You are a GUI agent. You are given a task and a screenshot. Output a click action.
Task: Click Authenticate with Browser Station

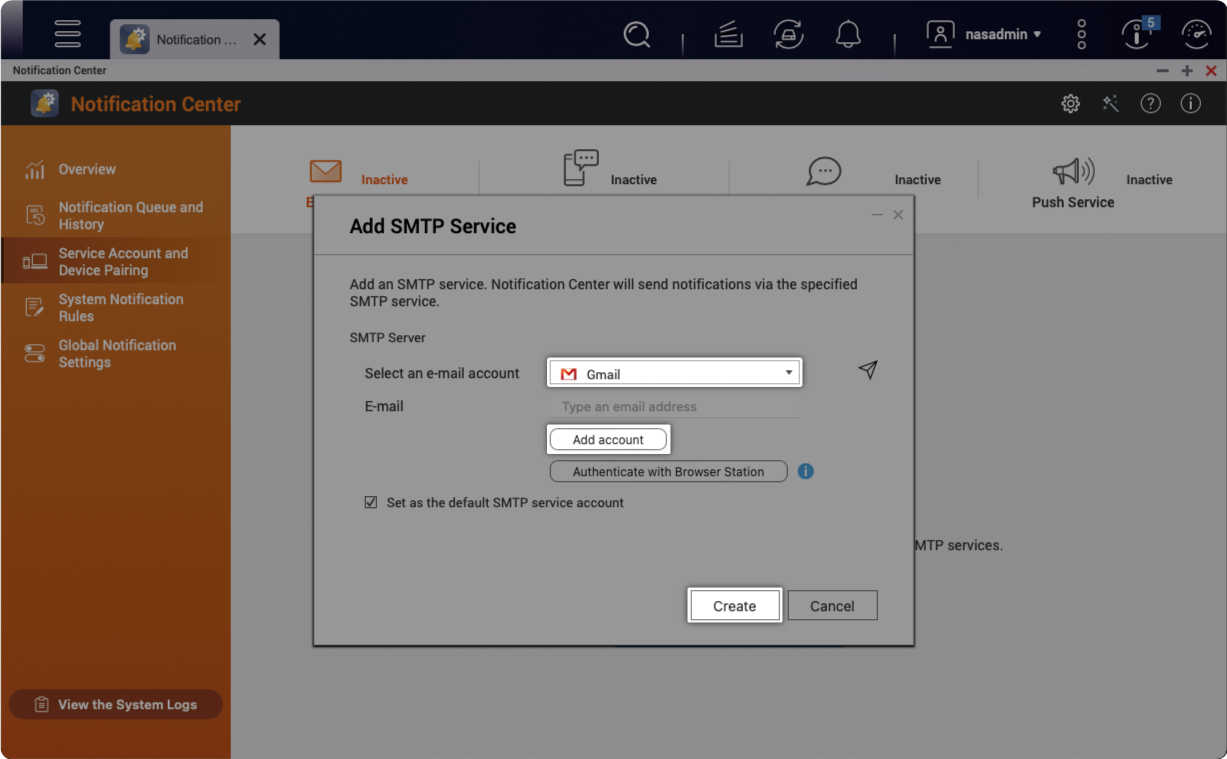[x=668, y=472]
